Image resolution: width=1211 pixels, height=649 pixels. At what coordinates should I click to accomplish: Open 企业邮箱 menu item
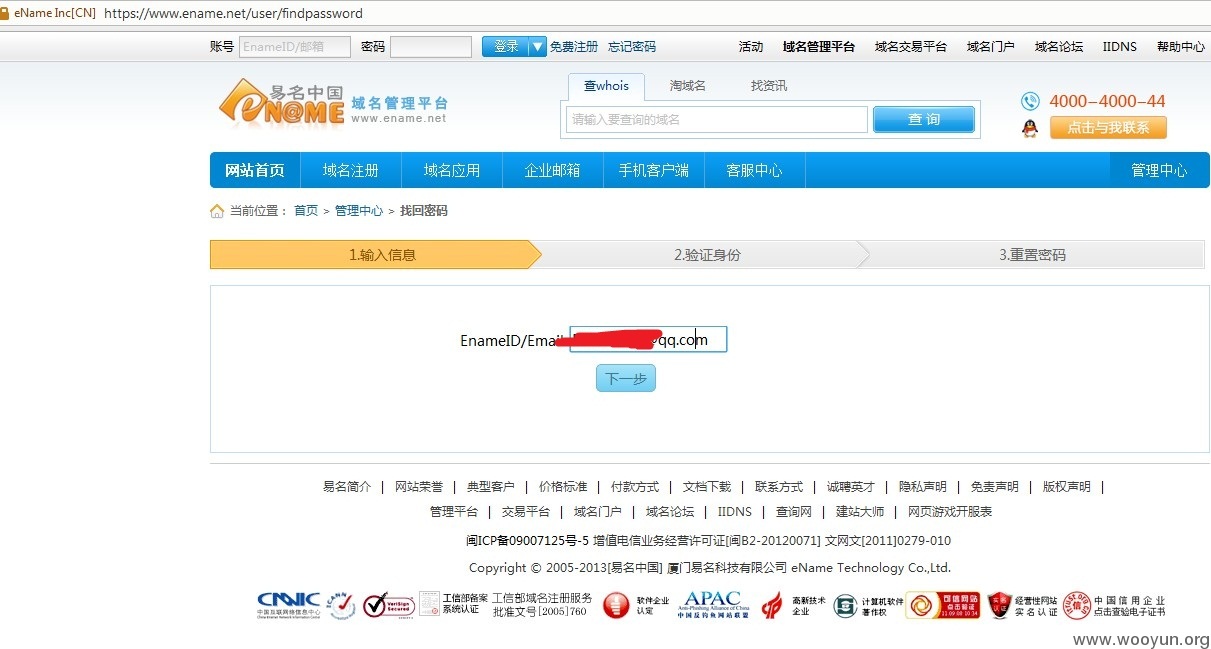553,170
